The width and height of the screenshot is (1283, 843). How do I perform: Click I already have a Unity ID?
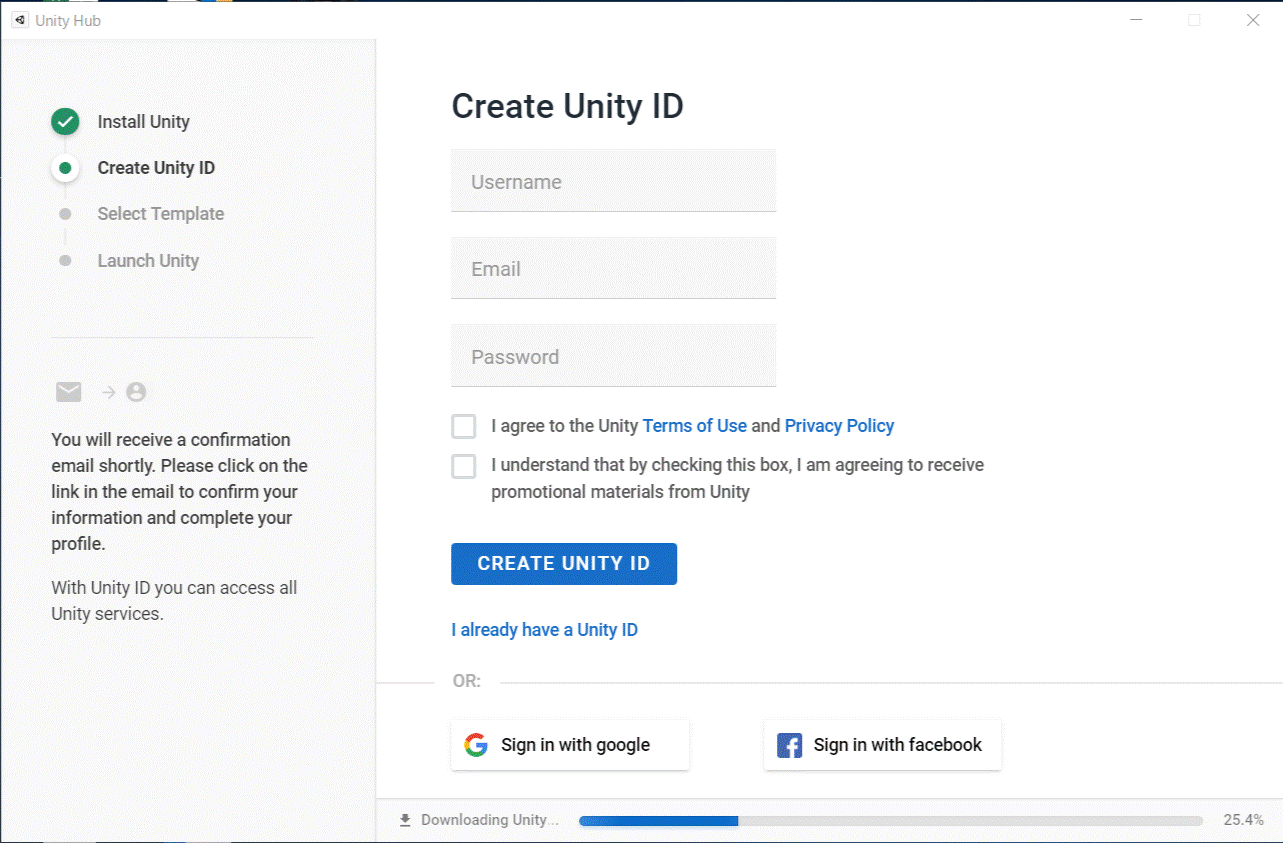pyautogui.click(x=544, y=630)
